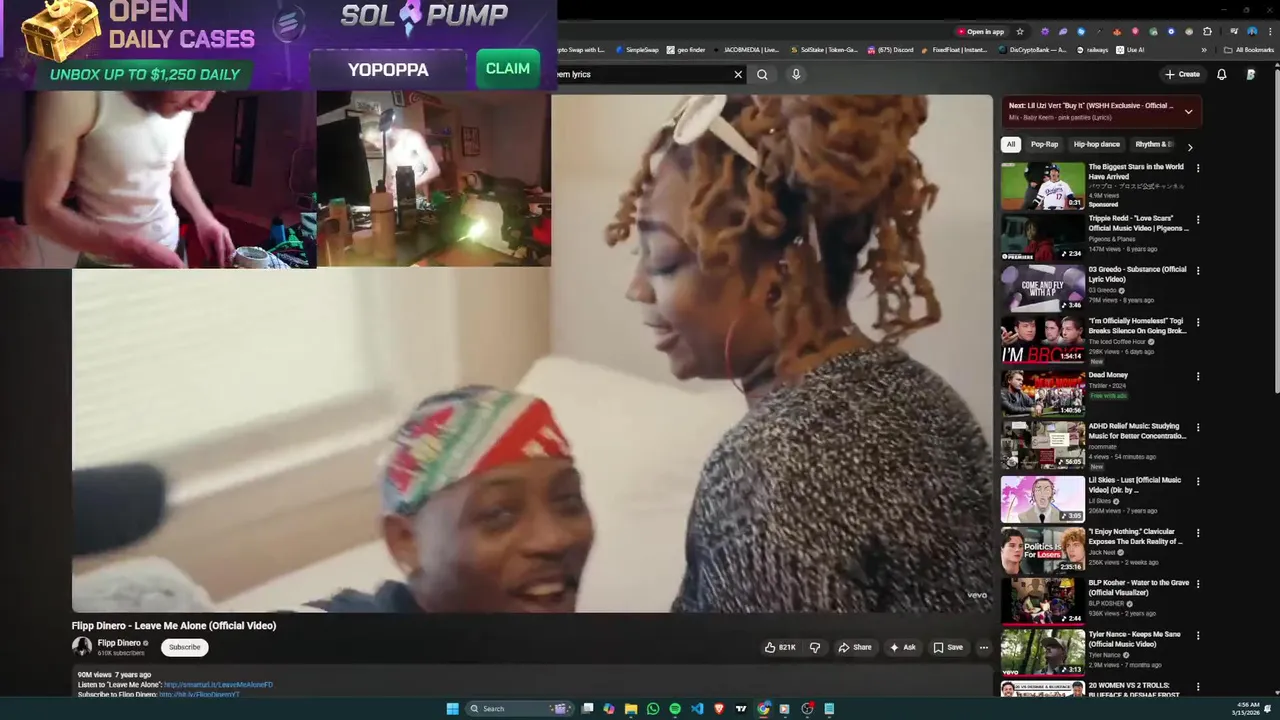
Task: Open the ADHD Relief Music thumbnail
Action: point(1042,446)
